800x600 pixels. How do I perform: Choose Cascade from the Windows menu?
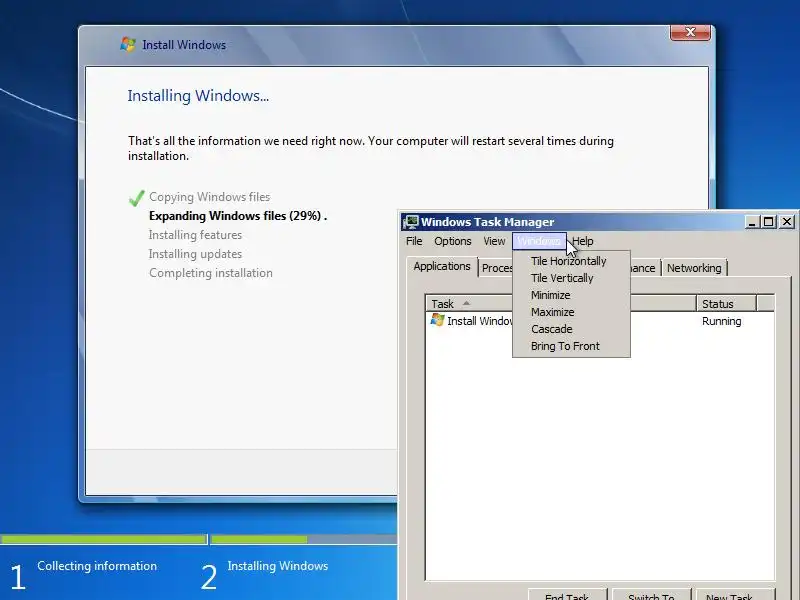571,329
